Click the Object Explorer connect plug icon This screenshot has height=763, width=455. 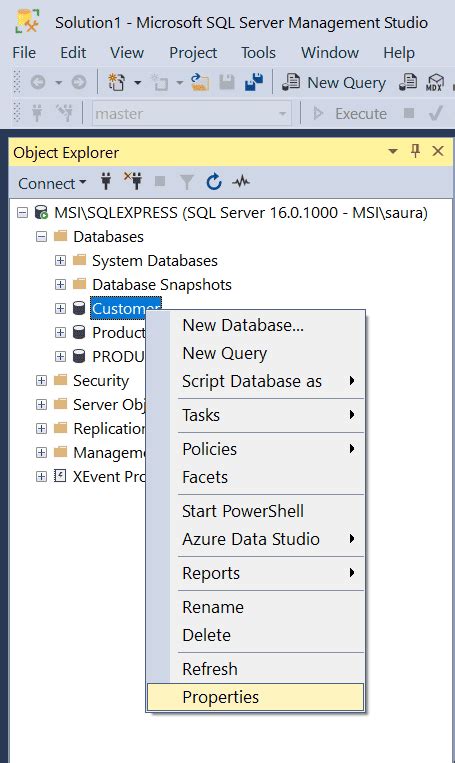coord(106,182)
